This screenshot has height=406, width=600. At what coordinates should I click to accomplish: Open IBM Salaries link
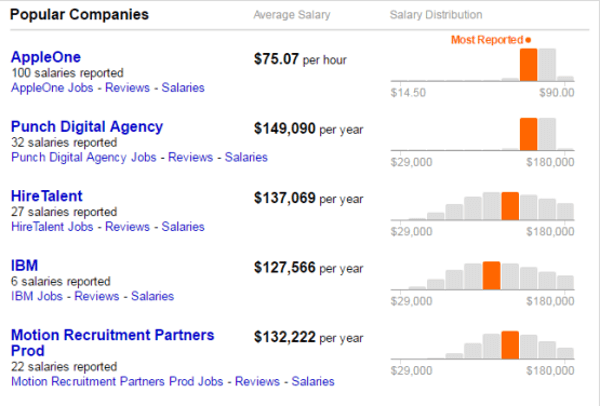click(152, 296)
